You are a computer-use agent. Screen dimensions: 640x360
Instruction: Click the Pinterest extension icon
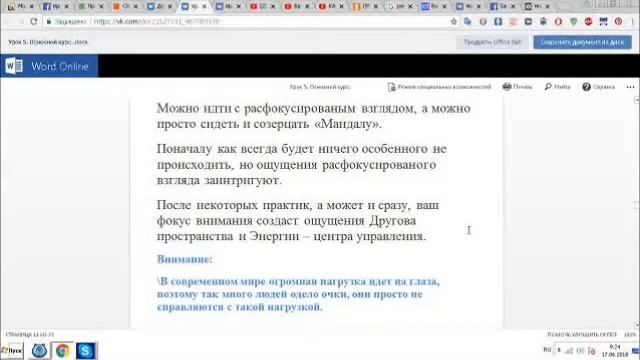tap(618, 22)
